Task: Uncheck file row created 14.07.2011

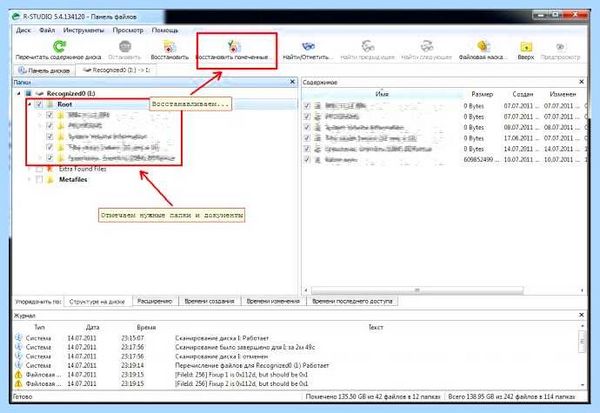Action: (307, 149)
